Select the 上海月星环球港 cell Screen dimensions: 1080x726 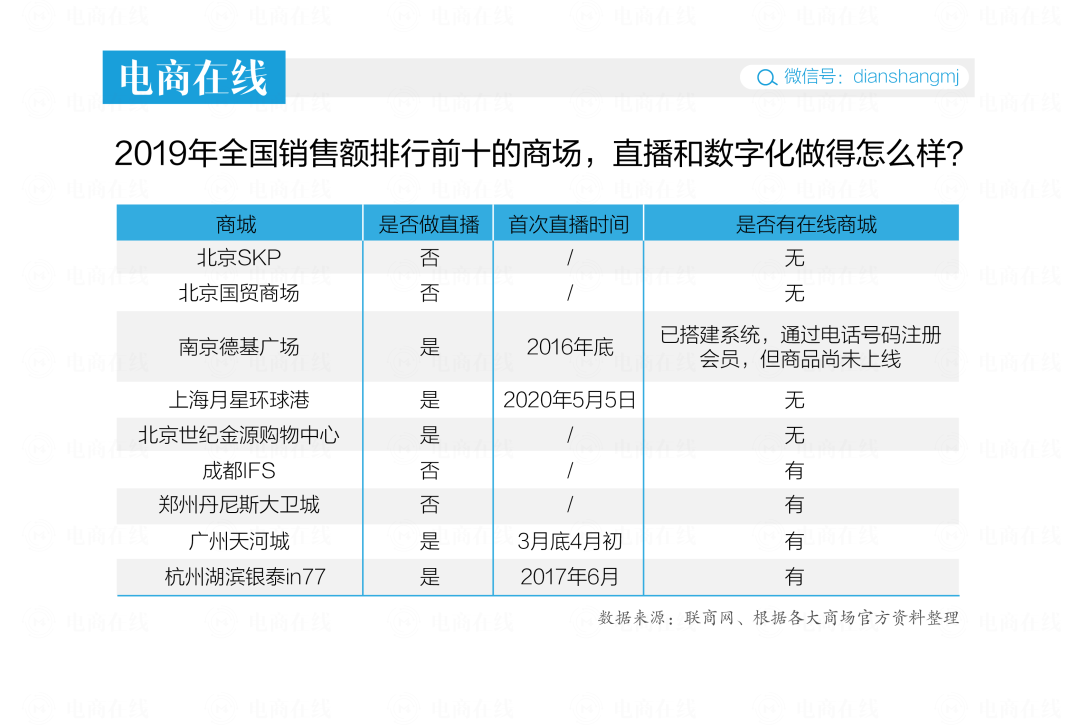[x=239, y=400]
